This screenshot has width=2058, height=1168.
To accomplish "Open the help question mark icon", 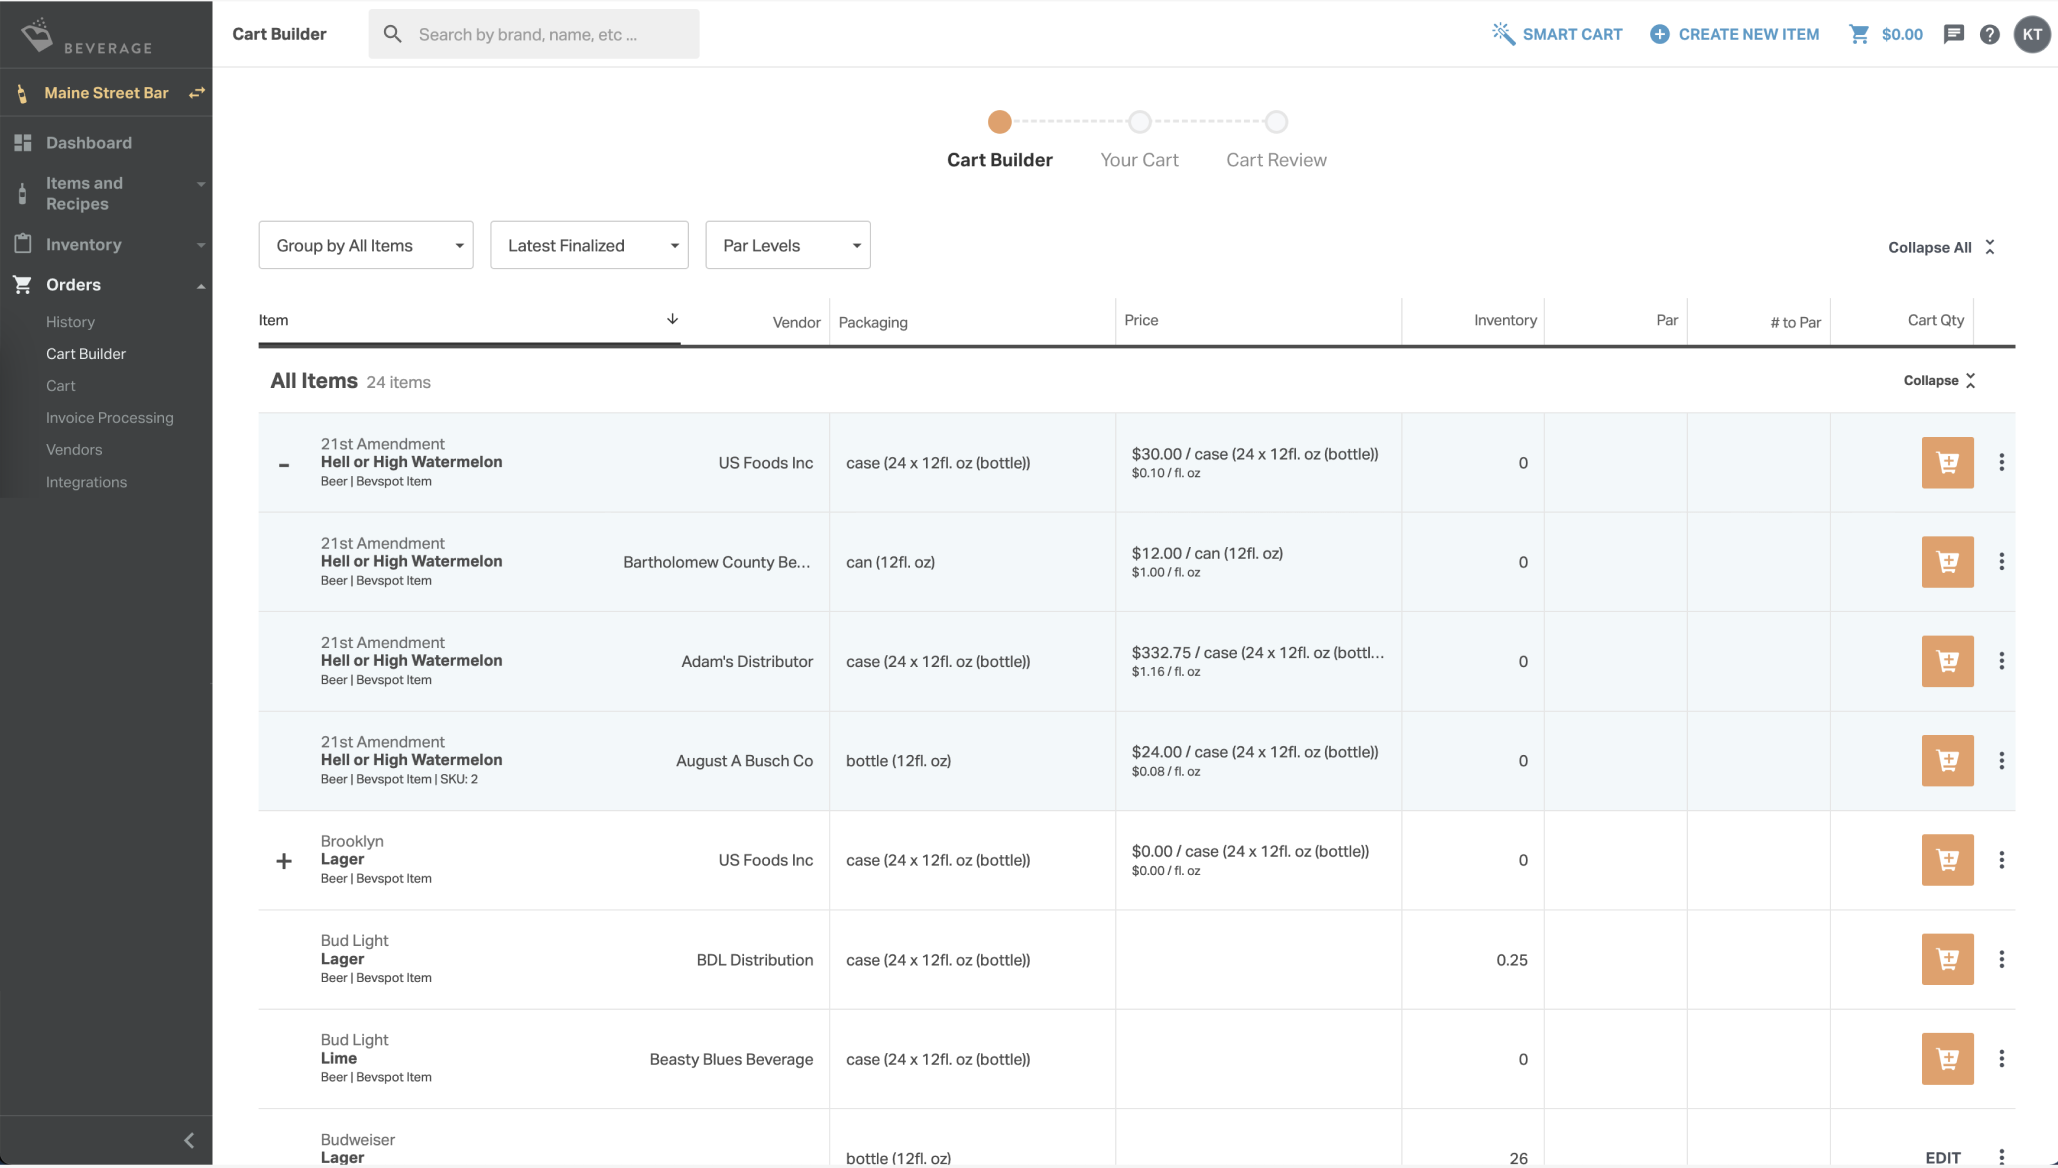I will [x=1990, y=34].
